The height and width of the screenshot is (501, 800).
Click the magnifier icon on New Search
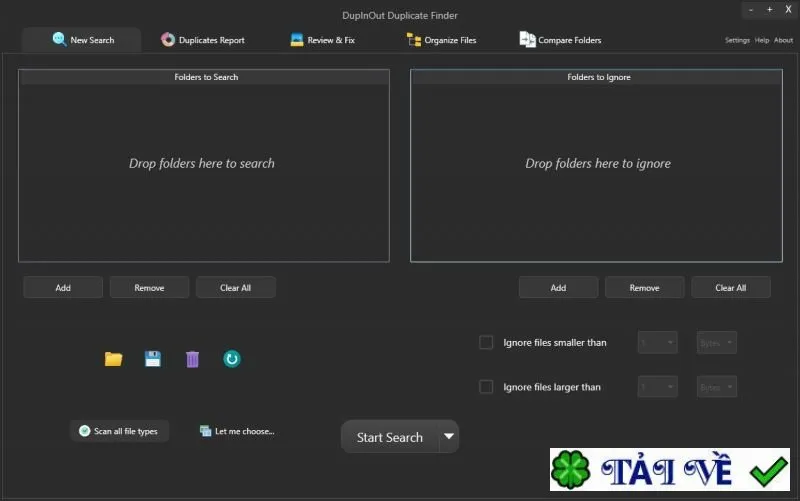(59, 39)
